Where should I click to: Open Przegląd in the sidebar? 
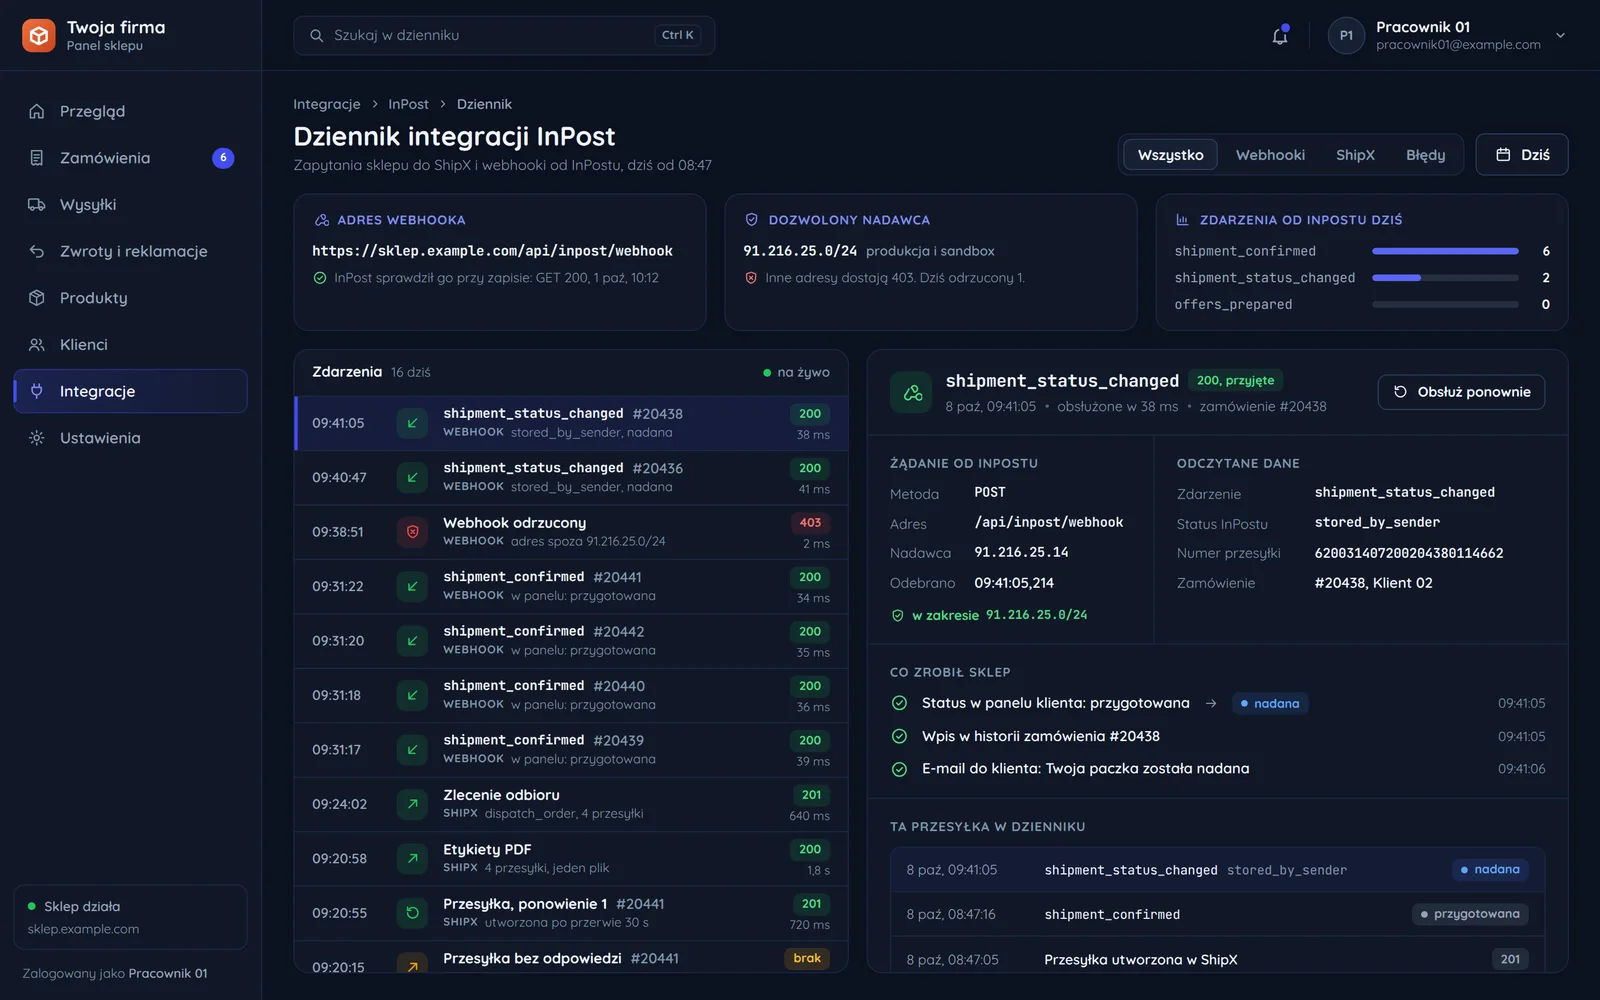coord(130,111)
